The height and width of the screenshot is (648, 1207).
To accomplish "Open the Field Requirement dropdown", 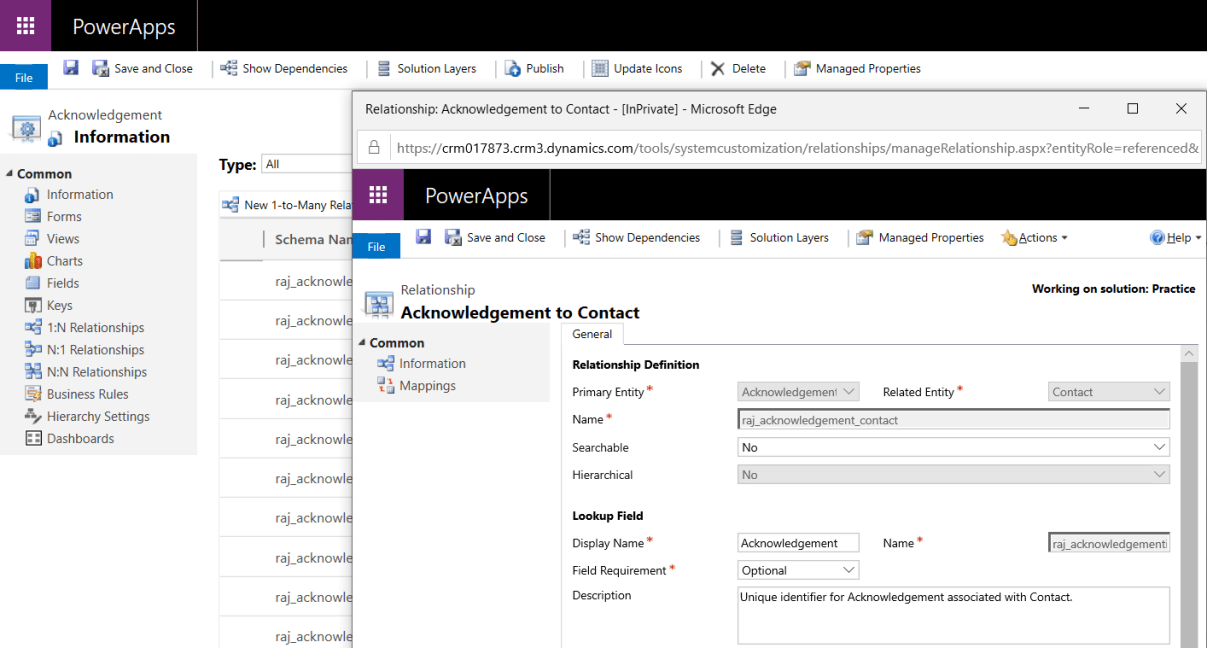I will (797, 570).
